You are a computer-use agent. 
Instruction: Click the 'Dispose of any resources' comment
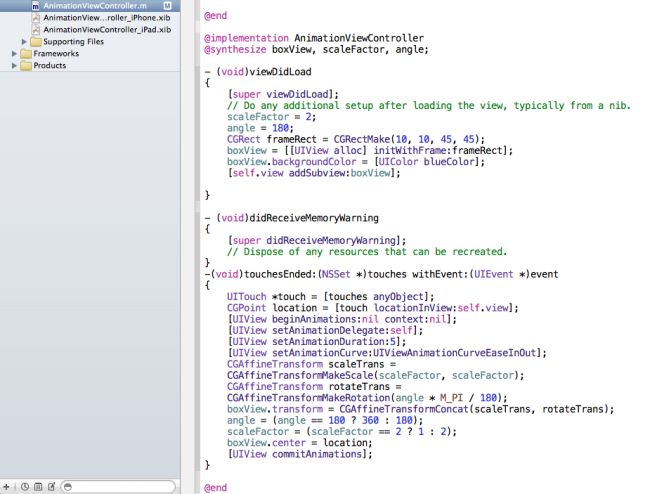click(x=367, y=252)
